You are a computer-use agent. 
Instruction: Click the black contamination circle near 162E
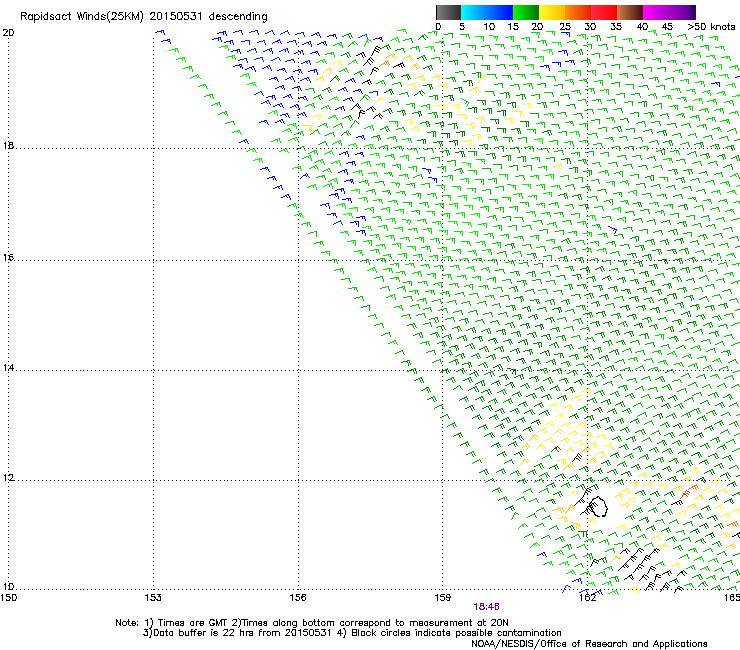[598, 507]
